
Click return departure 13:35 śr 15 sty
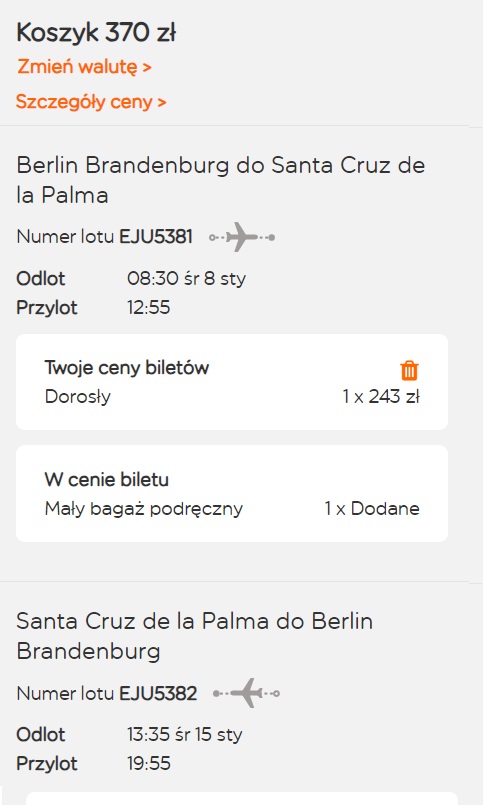(x=185, y=734)
